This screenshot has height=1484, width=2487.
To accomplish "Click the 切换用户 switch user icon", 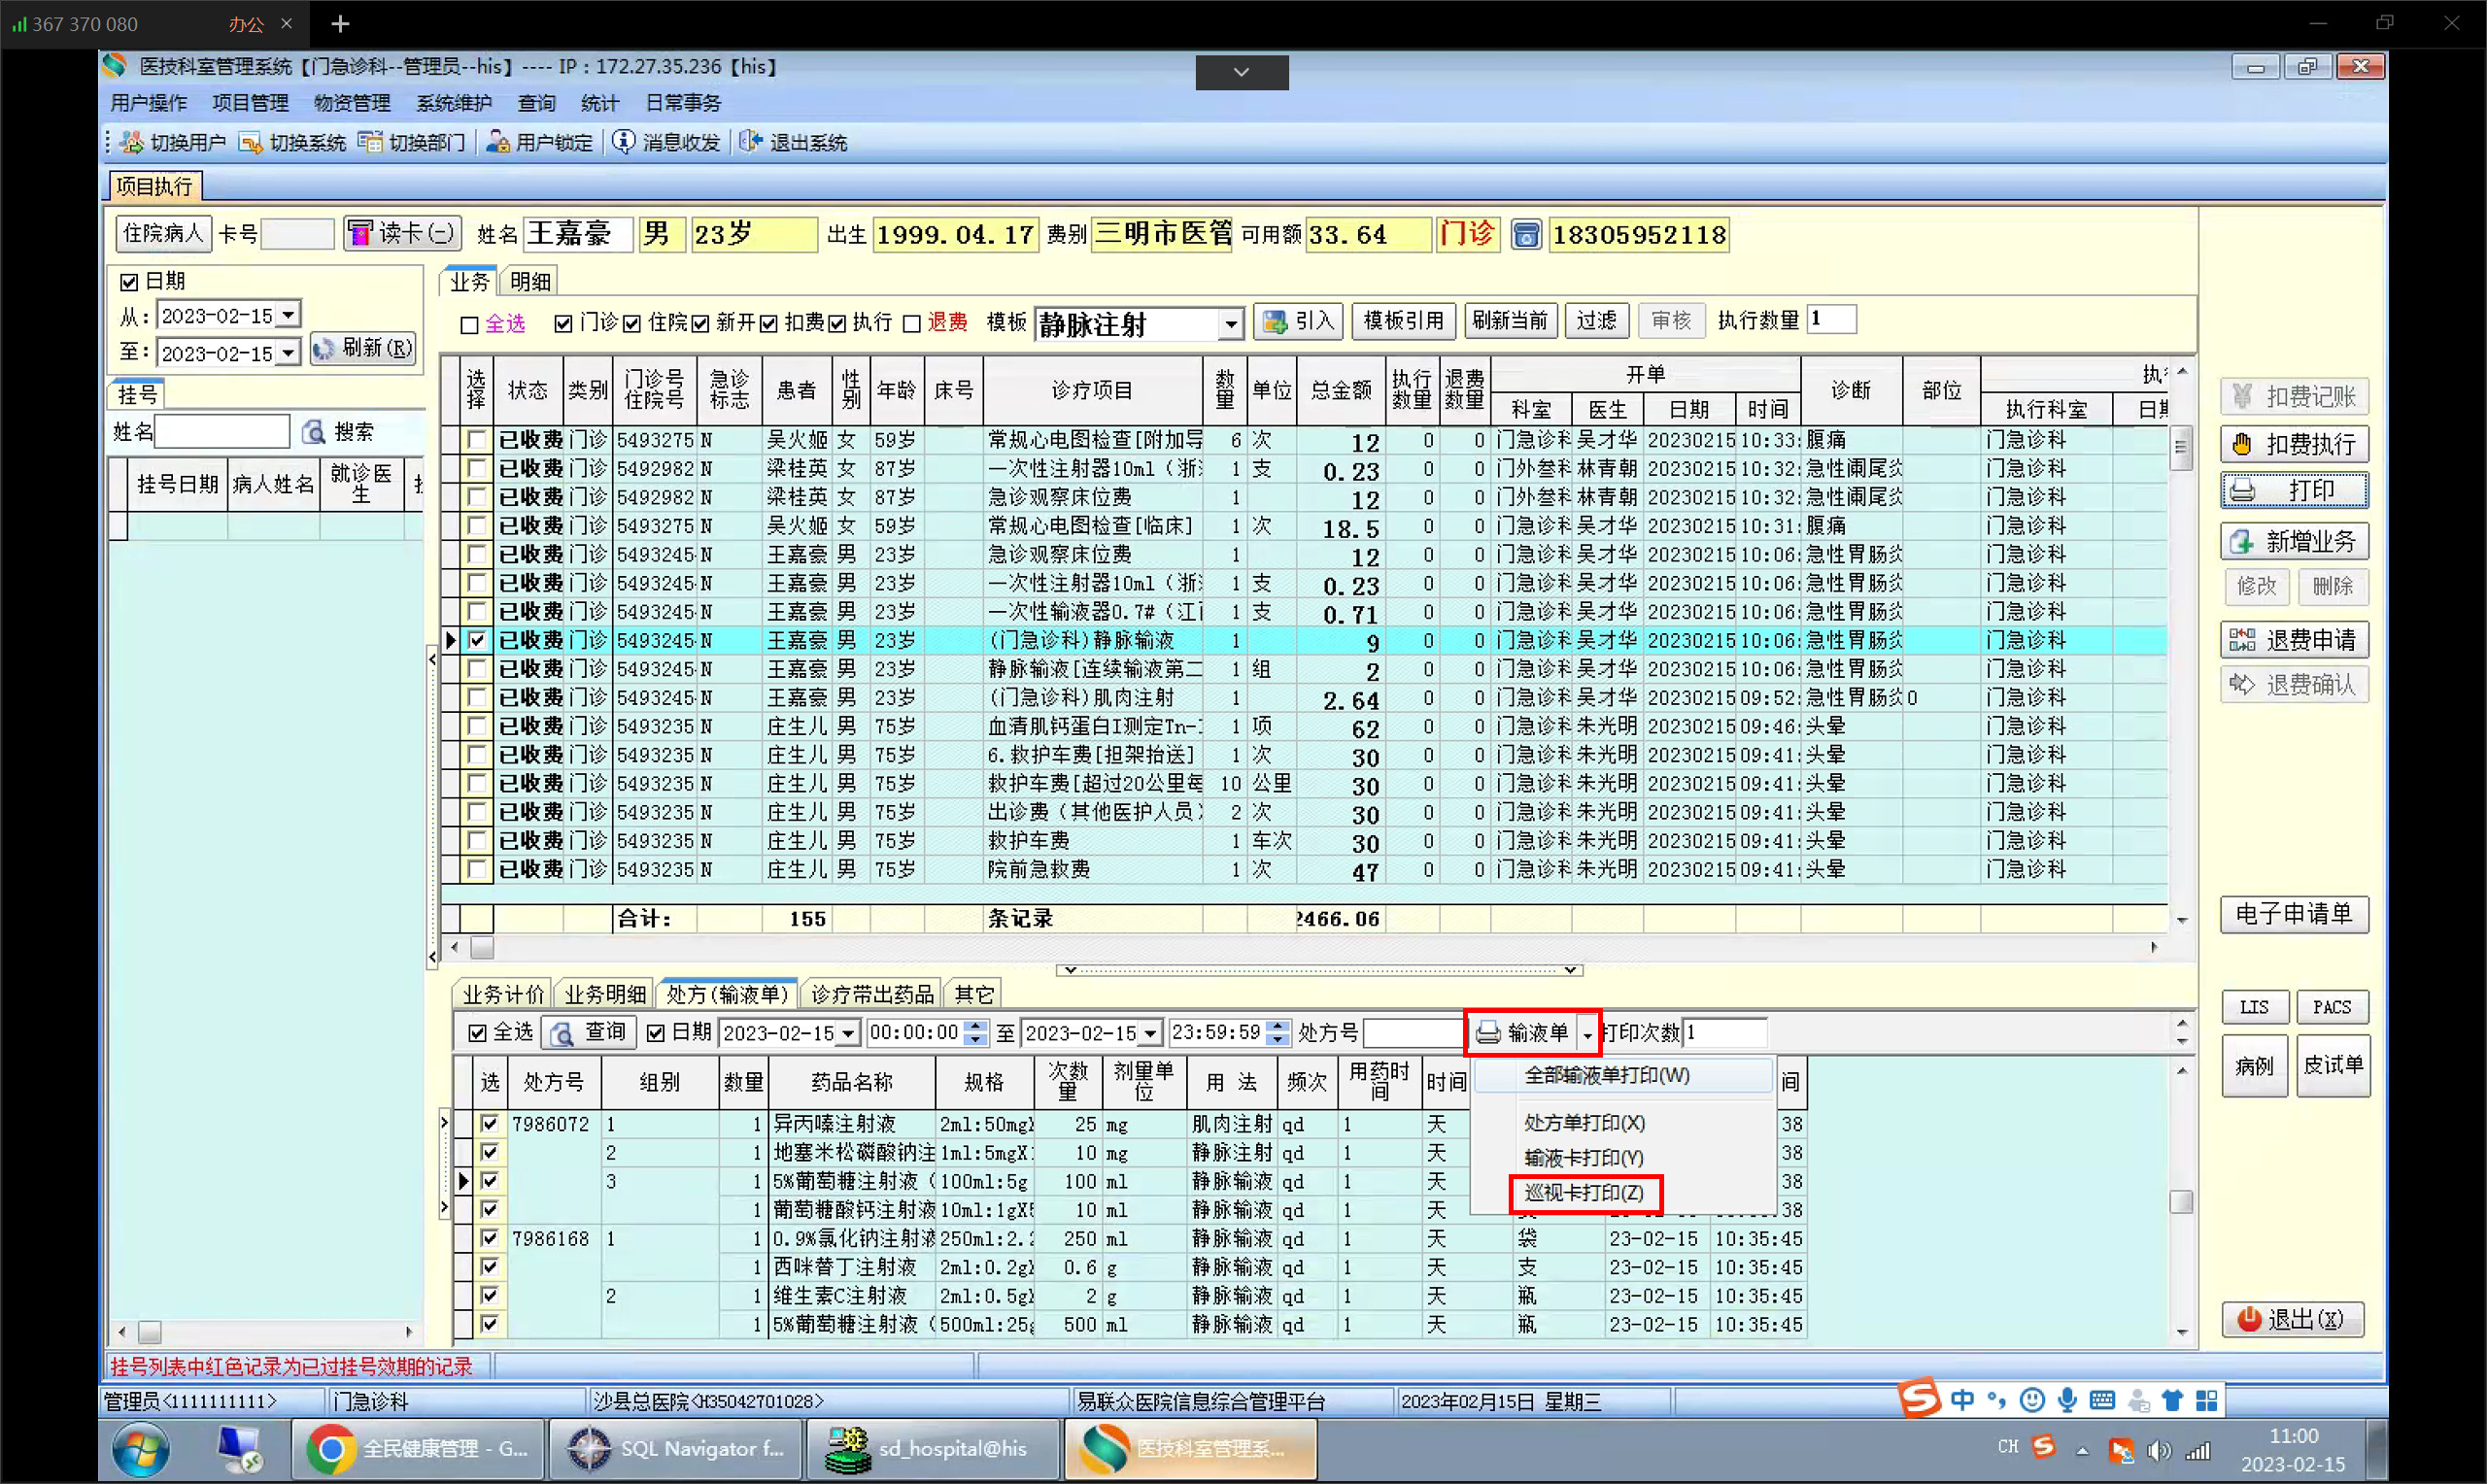I will tap(132, 142).
